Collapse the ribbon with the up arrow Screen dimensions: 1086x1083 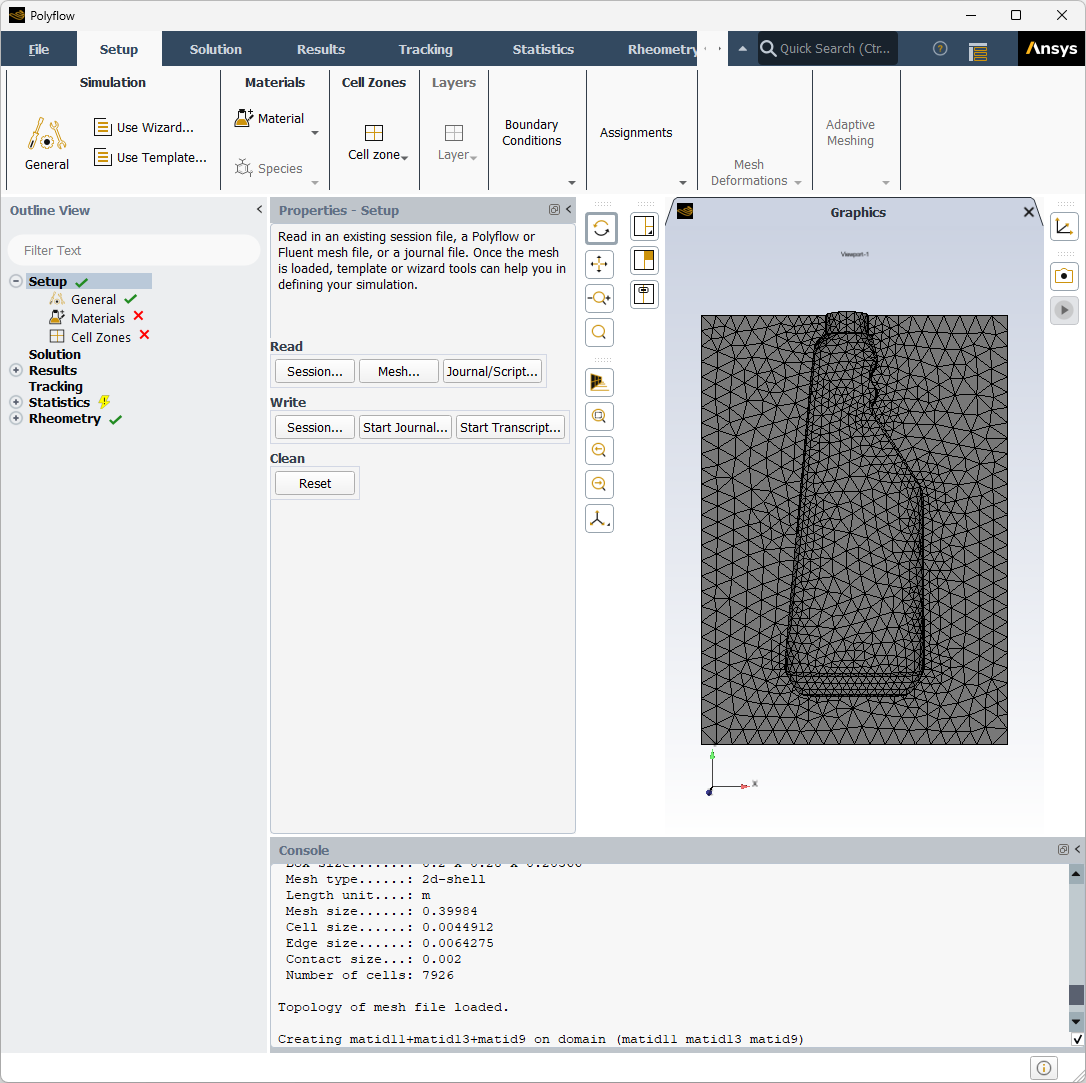[x=742, y=48]
